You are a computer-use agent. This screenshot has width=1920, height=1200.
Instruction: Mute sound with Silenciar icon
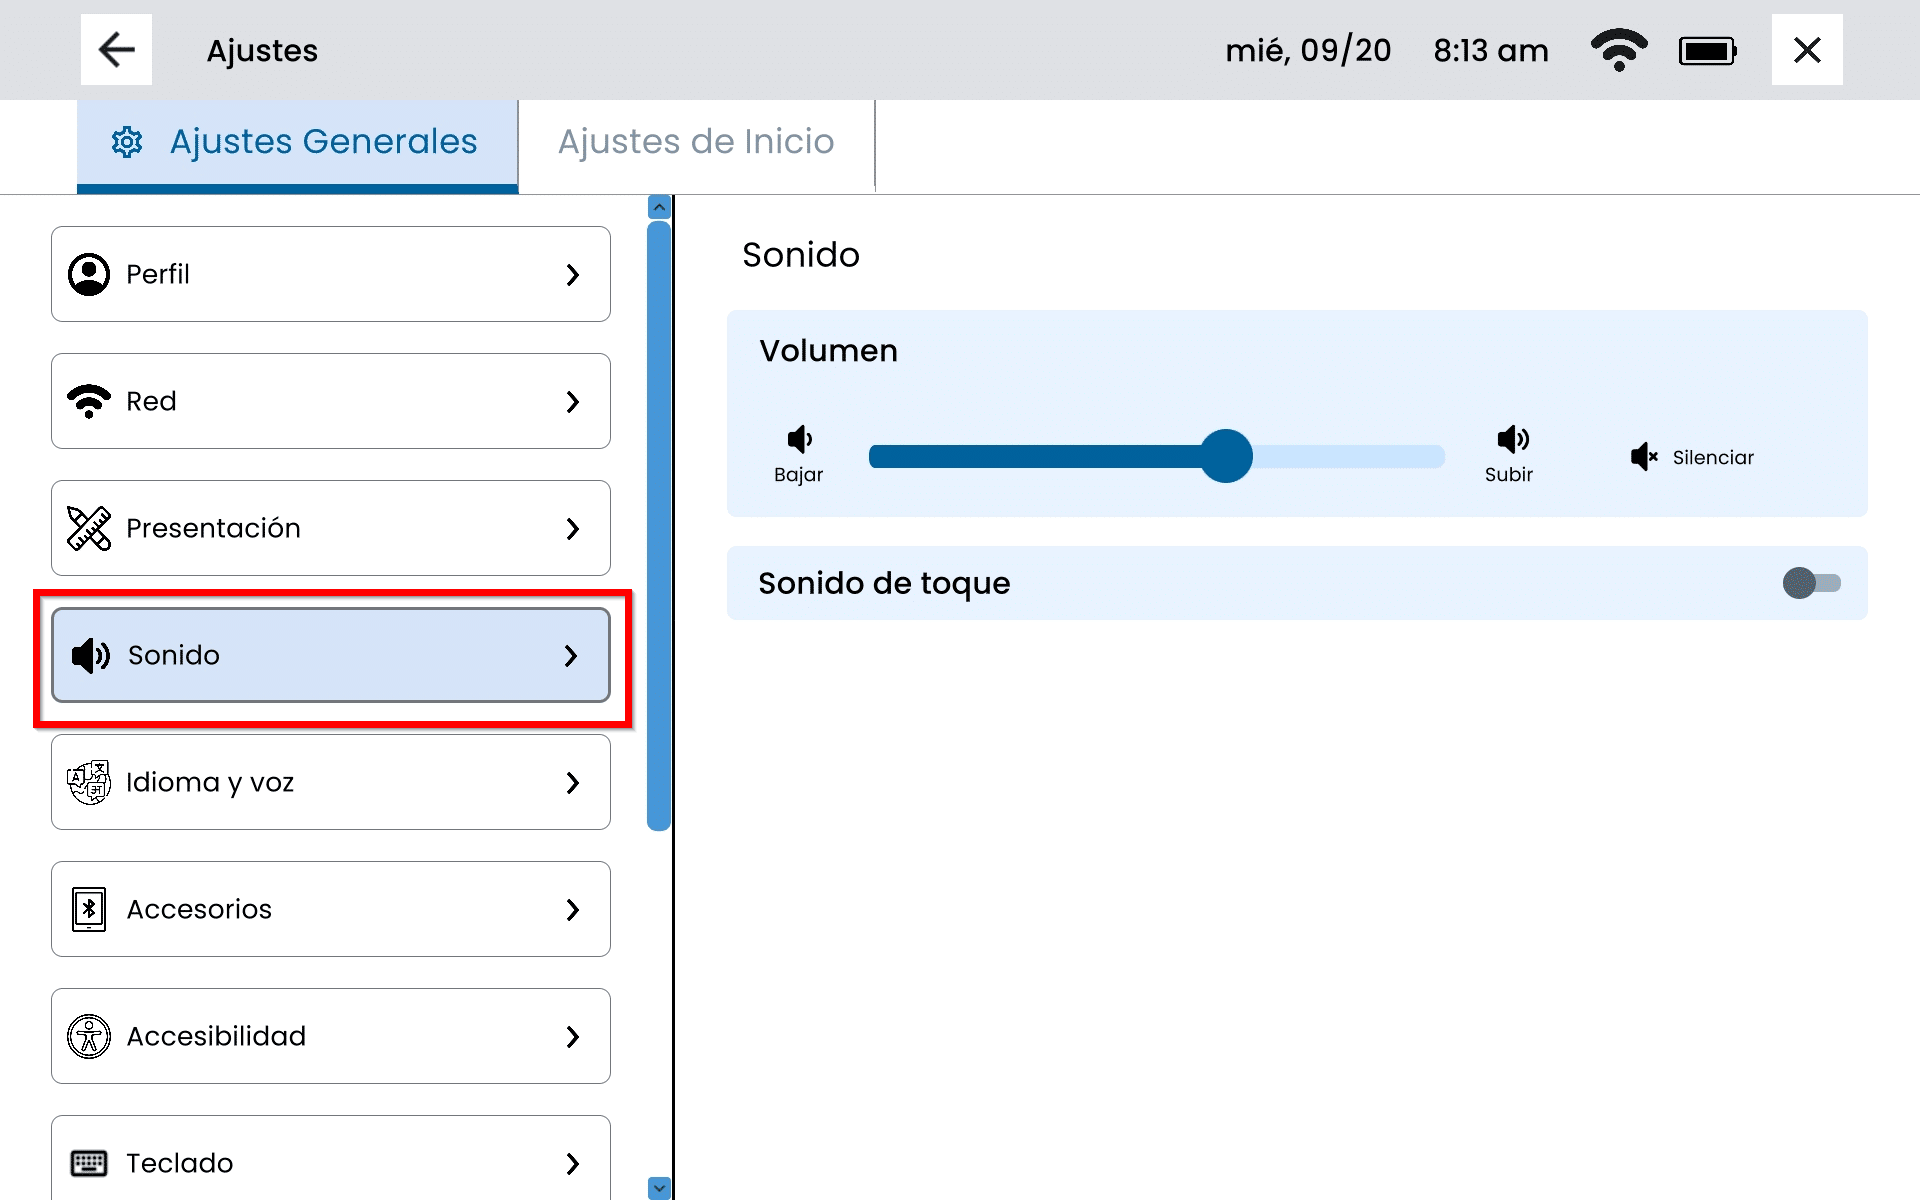[1644, 457]
